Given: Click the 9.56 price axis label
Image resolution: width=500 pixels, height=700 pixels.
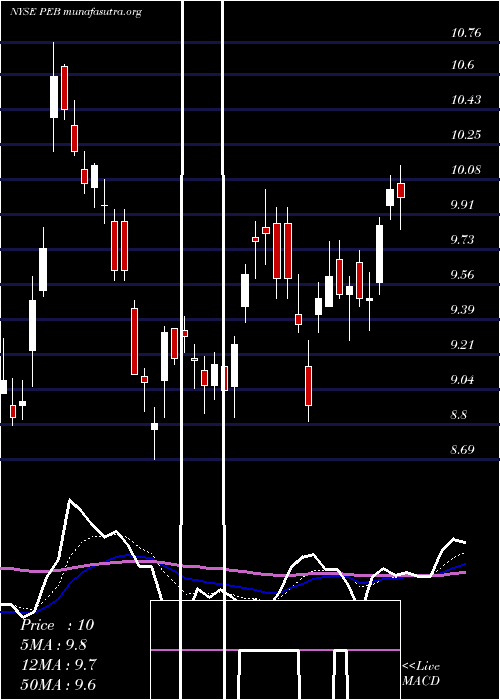Looking at the screenshot, I should point(463,275).
